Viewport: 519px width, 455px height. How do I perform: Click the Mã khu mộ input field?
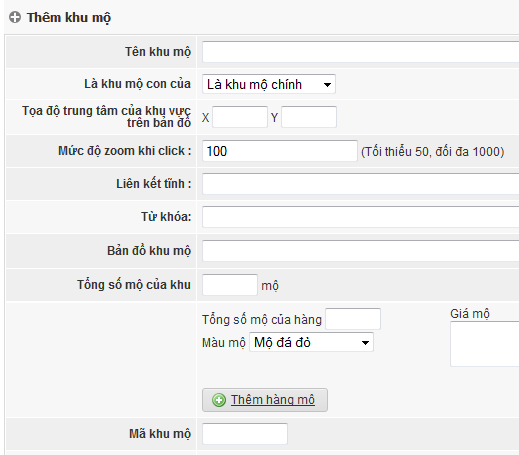(x=245, y=434)
